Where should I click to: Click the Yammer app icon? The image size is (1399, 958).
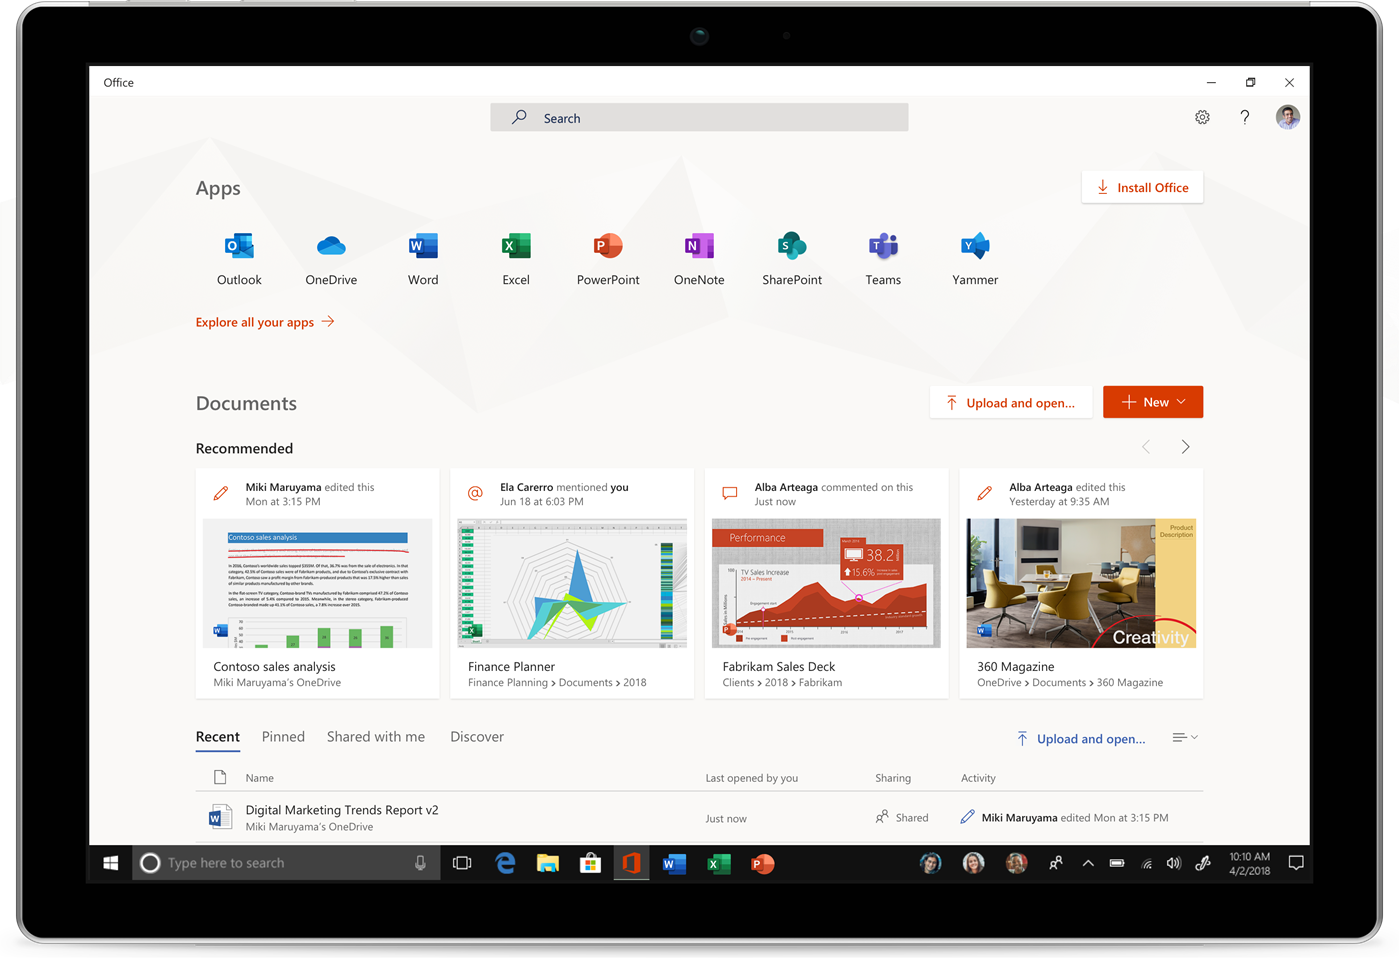coord(975,247)
